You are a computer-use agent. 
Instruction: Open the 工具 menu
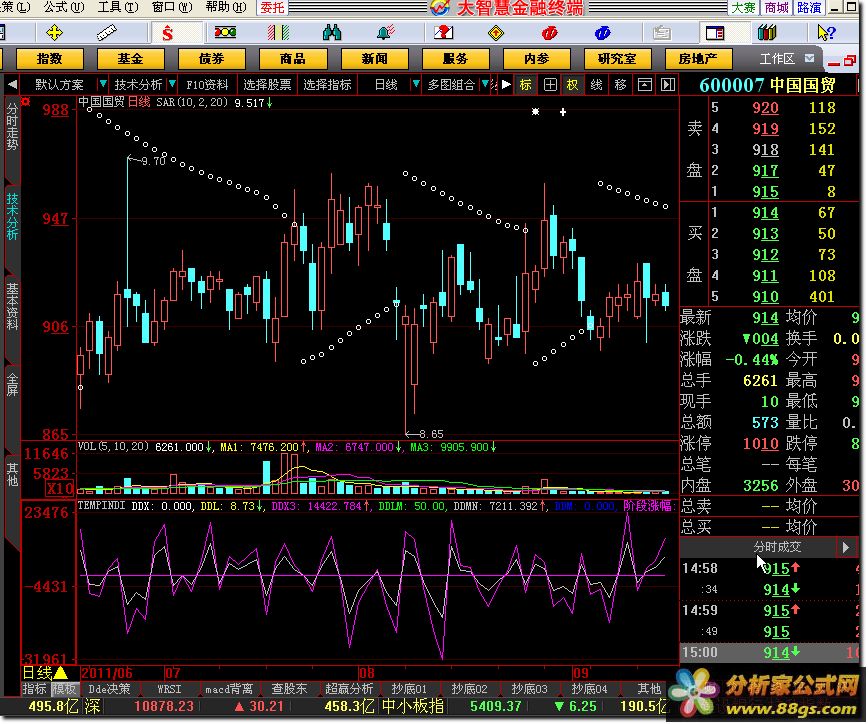(118, 7)
